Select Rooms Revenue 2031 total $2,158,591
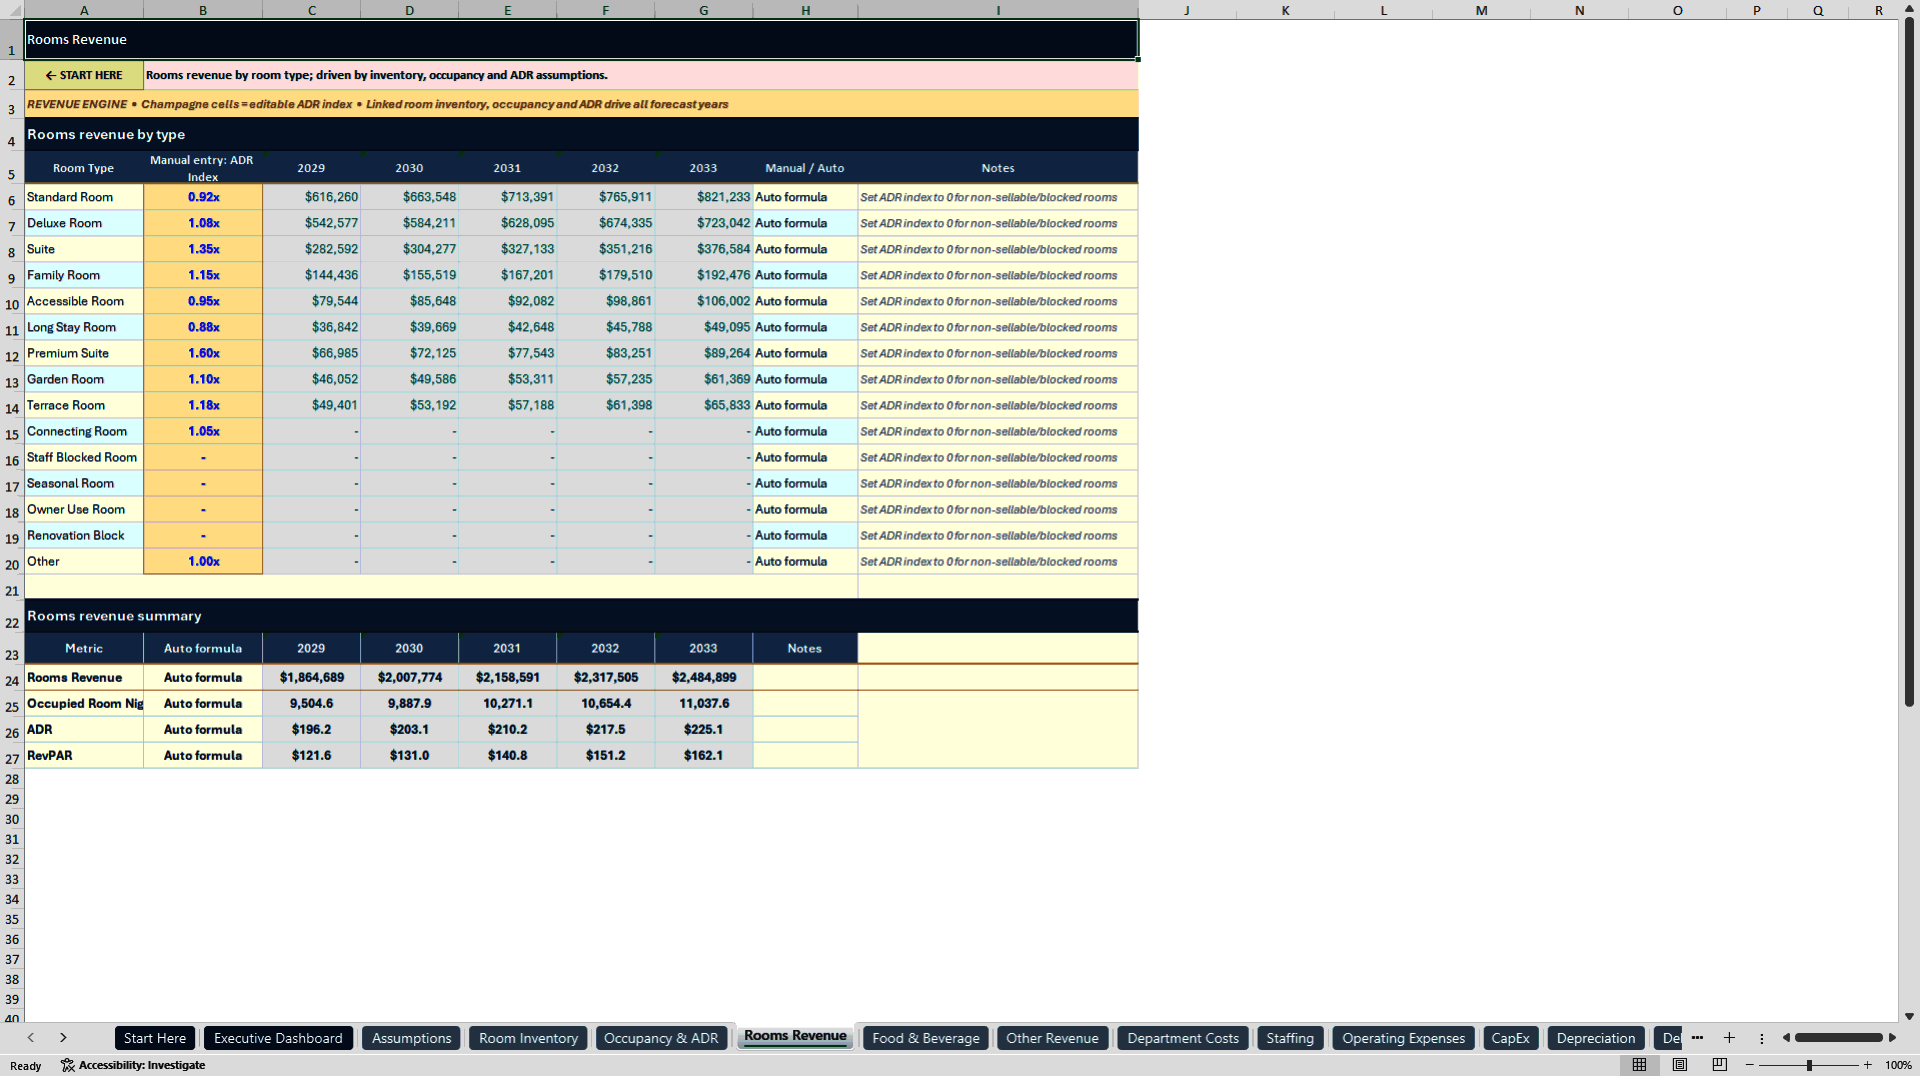Viewport: 1920px width, 1076px height. coord(507,677)
